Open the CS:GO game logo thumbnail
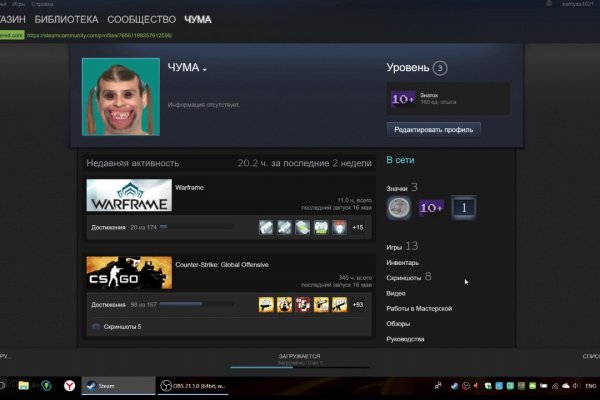Screen dimensions: 600x400 129,273
